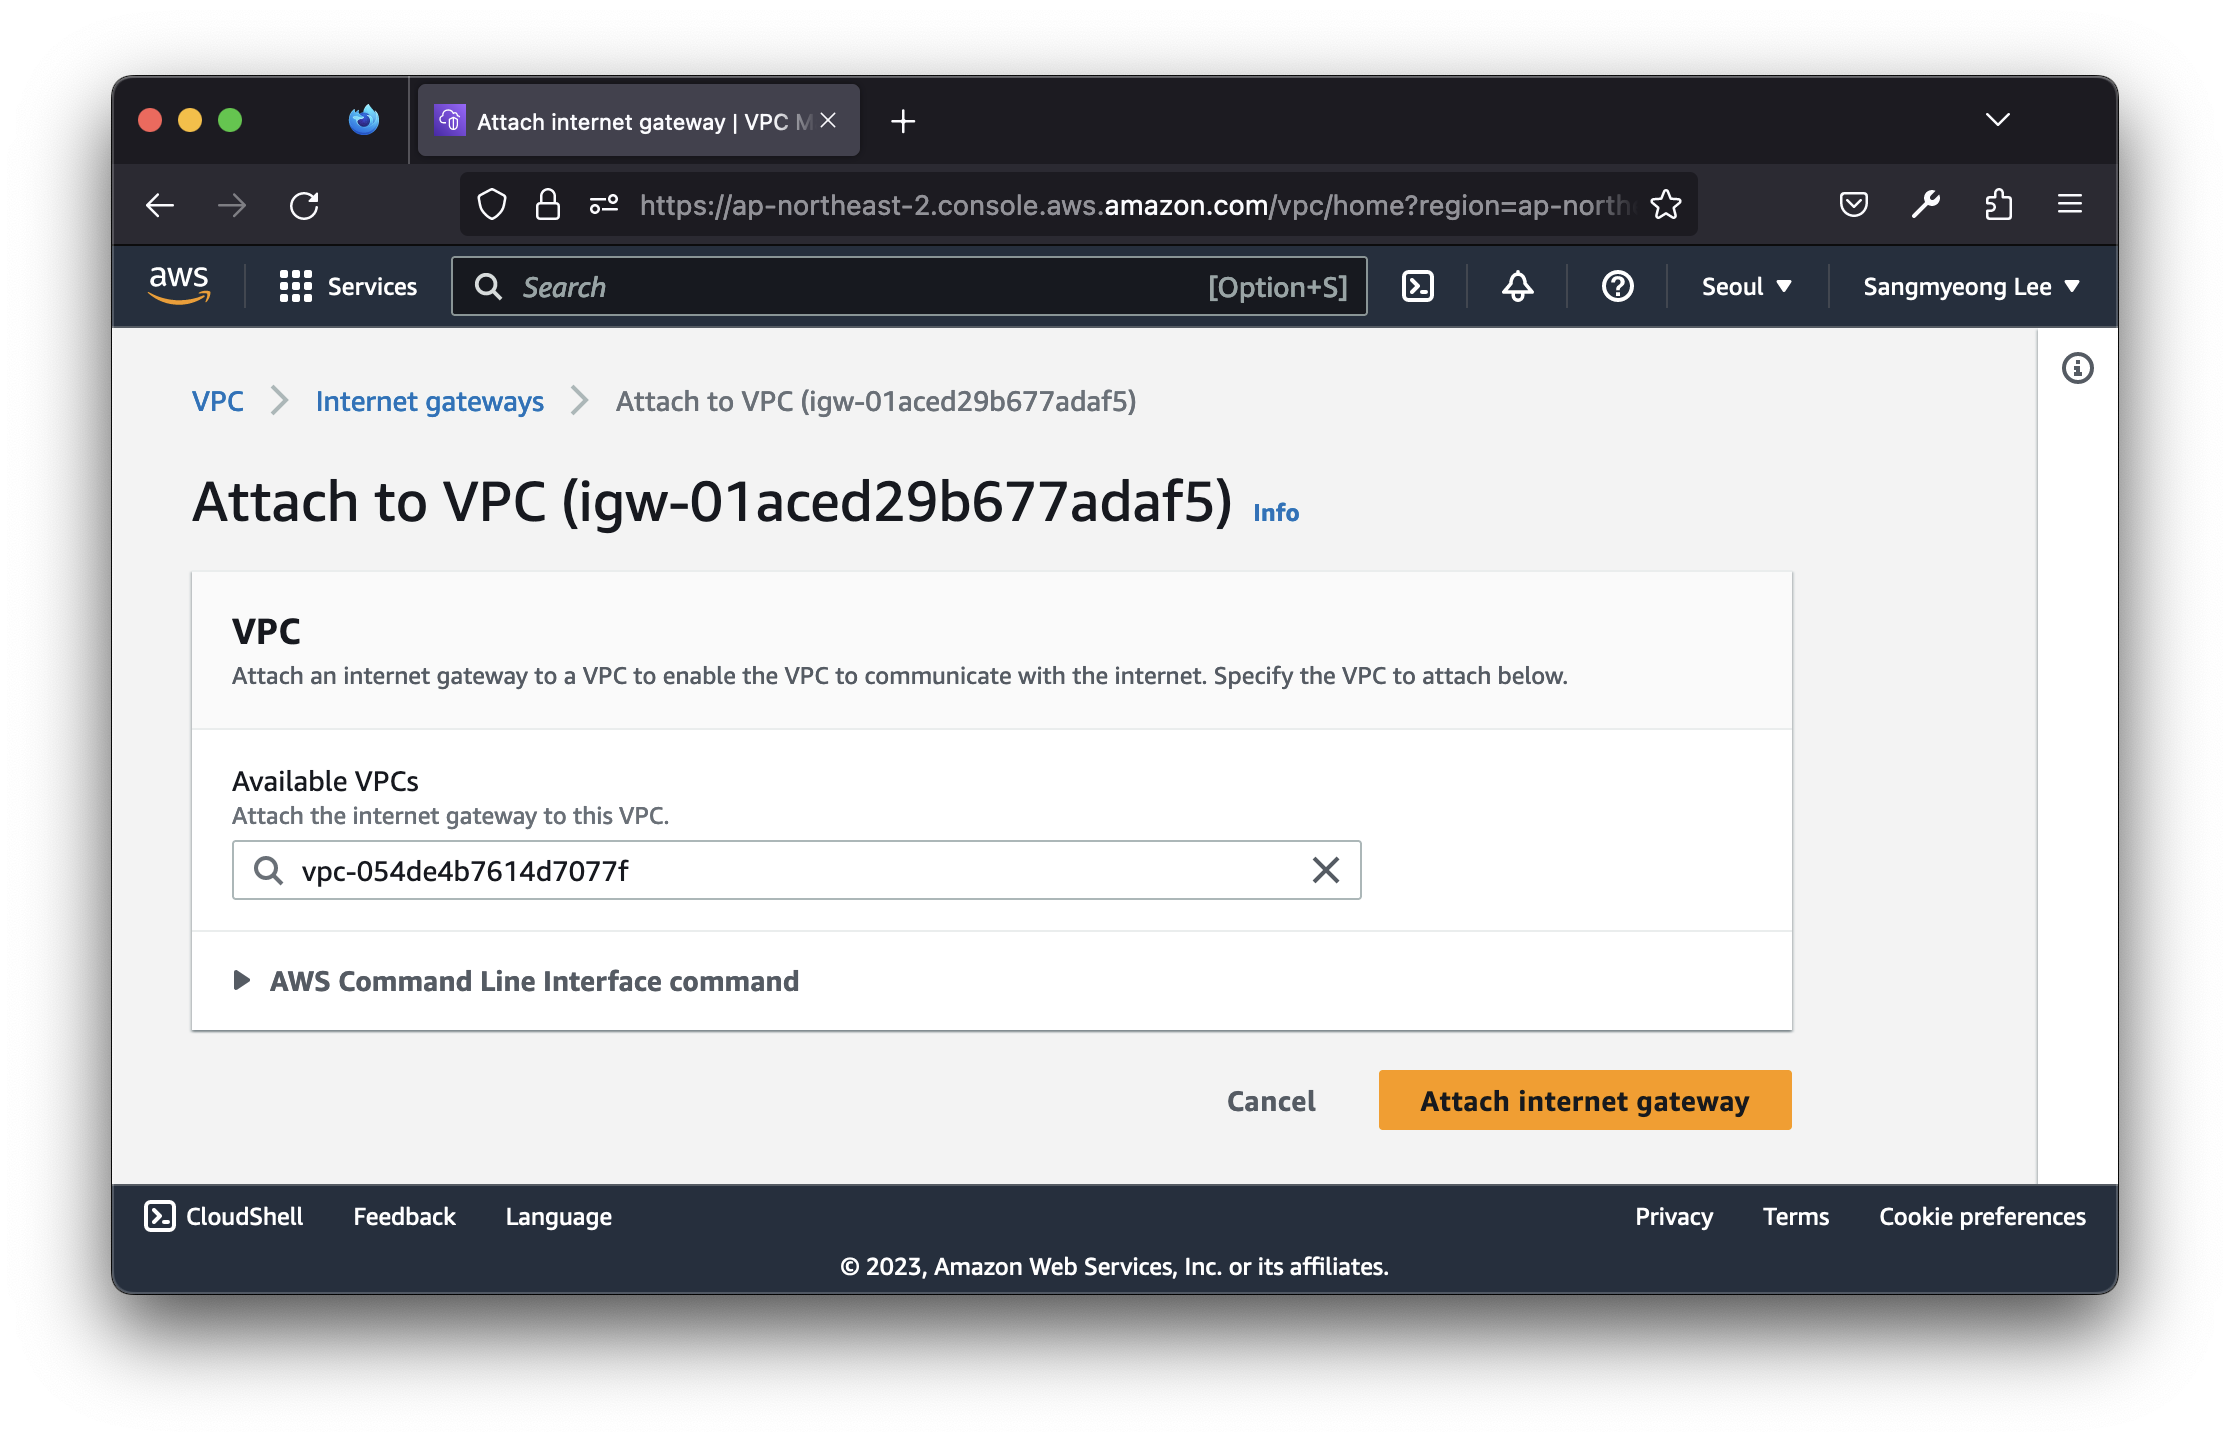The height and width of the screenshot is (1442, 2230).
Task: Open the browser extensions puzzle icon
Action: click(1997, 205)
